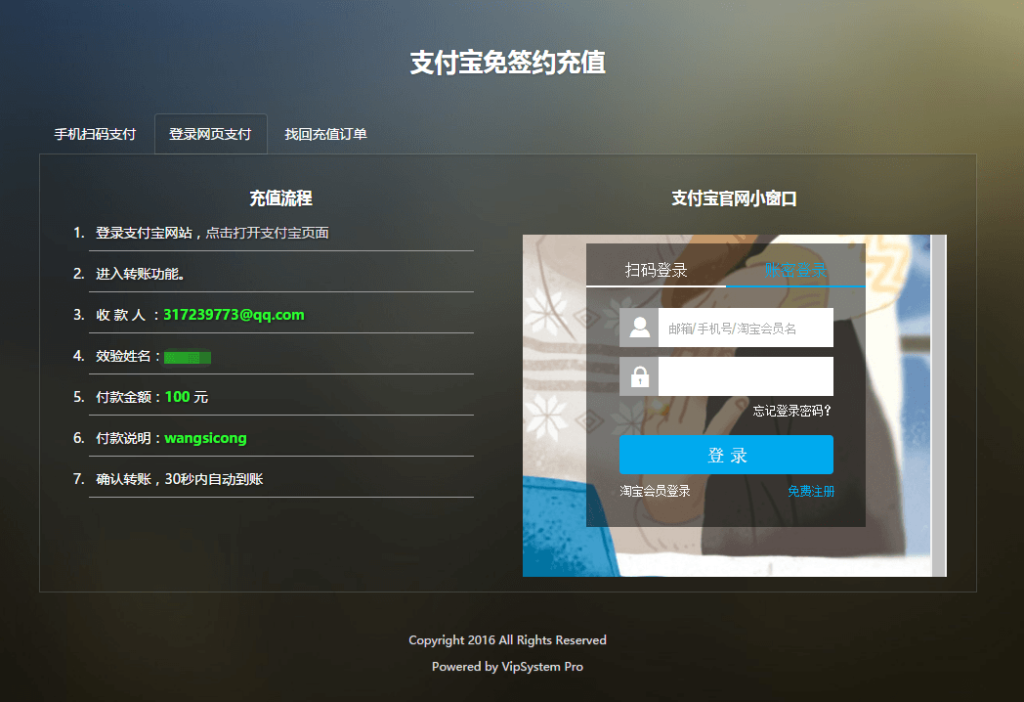
Task: Switch to 扫码登录 in Alipay window
Action: pyautogui.click(x=656, y=270)
